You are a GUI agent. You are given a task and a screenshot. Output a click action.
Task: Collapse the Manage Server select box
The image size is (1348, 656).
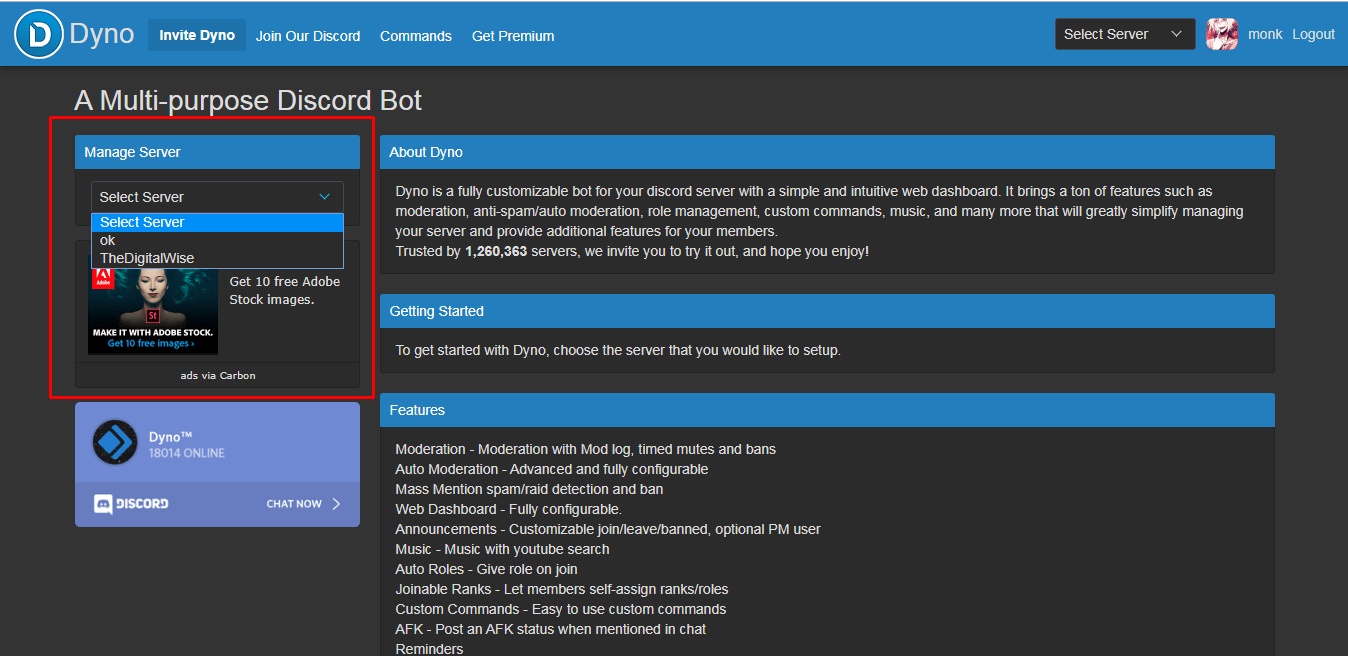(217, 197)
